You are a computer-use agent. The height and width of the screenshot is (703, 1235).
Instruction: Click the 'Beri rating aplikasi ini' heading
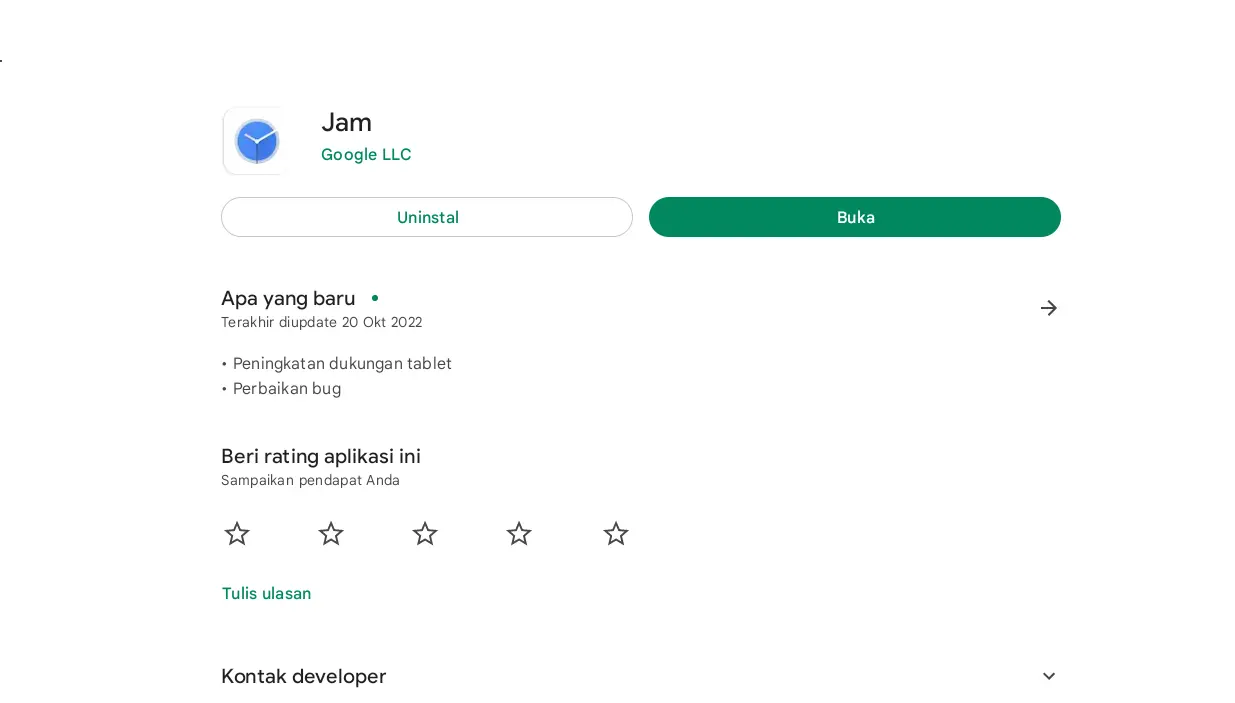tap(320, 456)
